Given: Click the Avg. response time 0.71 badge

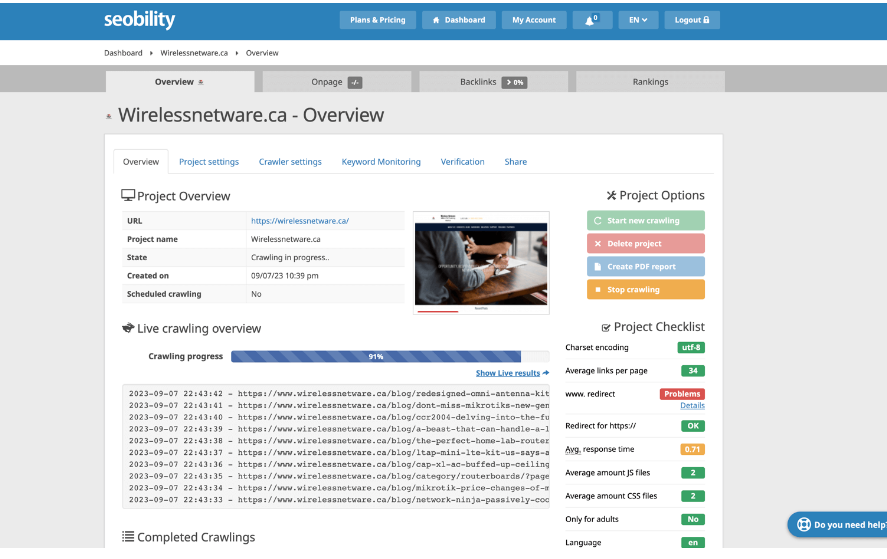Looking at the screenshot, I should click(692, 449).
